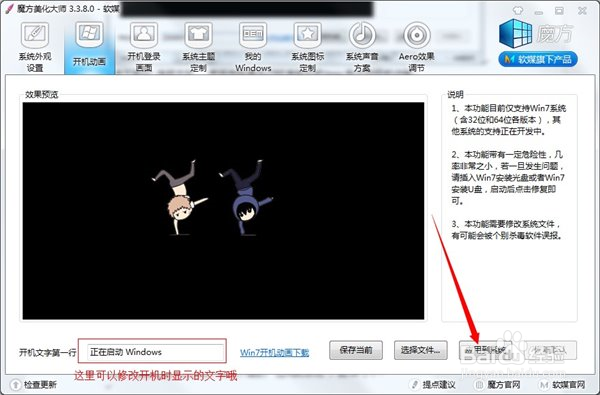600x395 pixels.
Task: Select the 开机动画 tab
Action: (x=90, y=46)
